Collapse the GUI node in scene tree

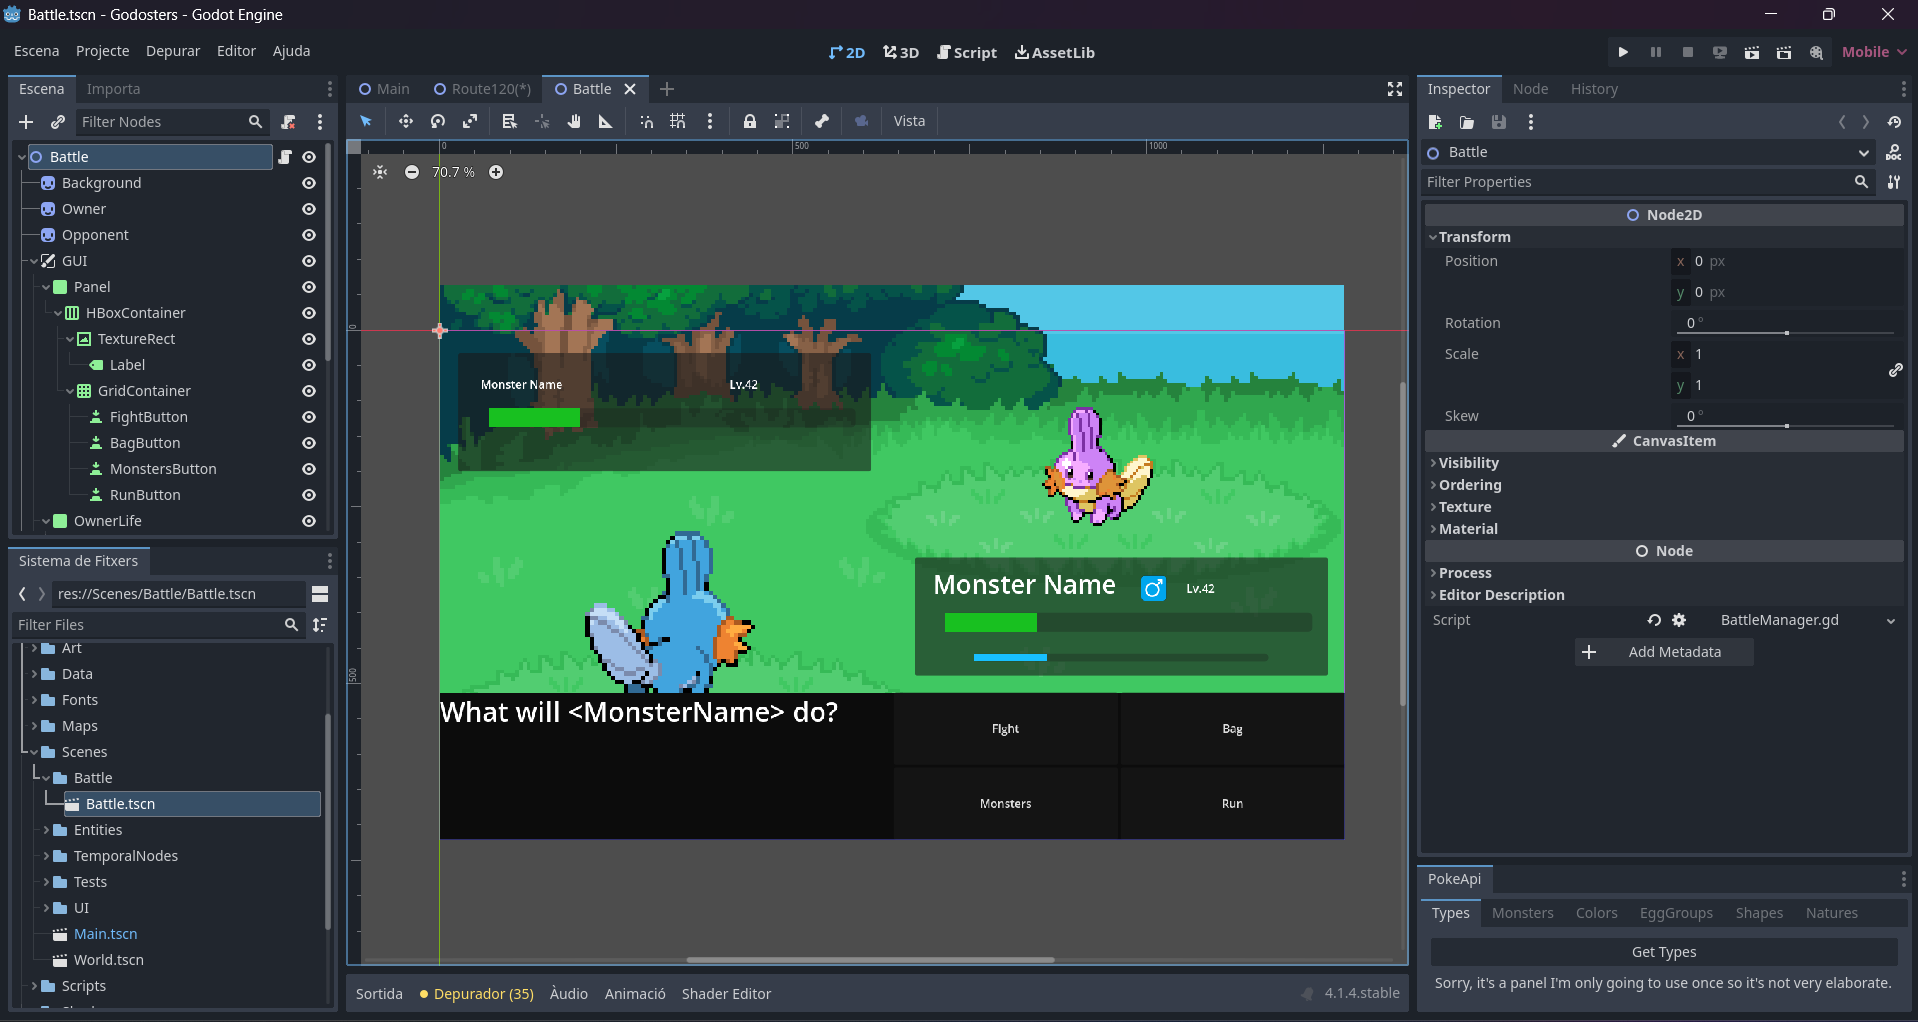(x=34, y=261)
